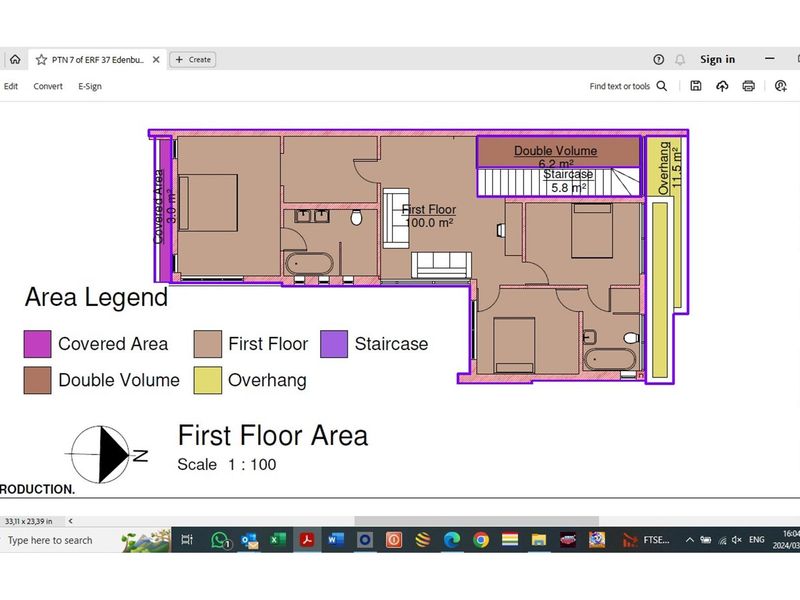Save the file with the disk icon
The image size is (800, 600).
pyautogui.click(x=696, y=87)
